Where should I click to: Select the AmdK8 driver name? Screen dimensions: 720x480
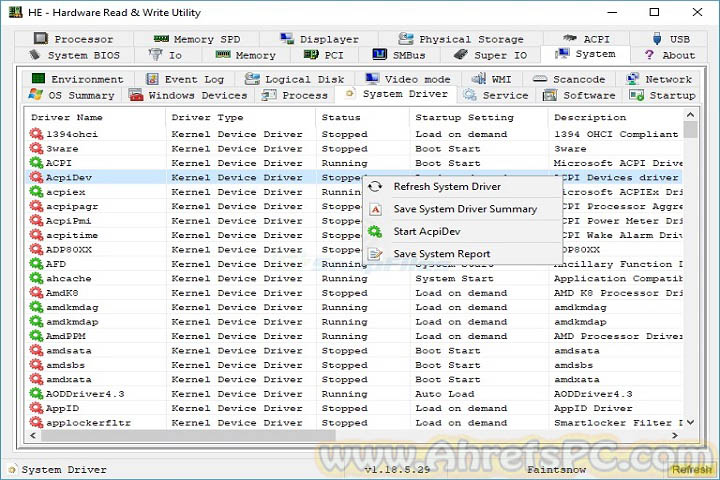(62, 293)
